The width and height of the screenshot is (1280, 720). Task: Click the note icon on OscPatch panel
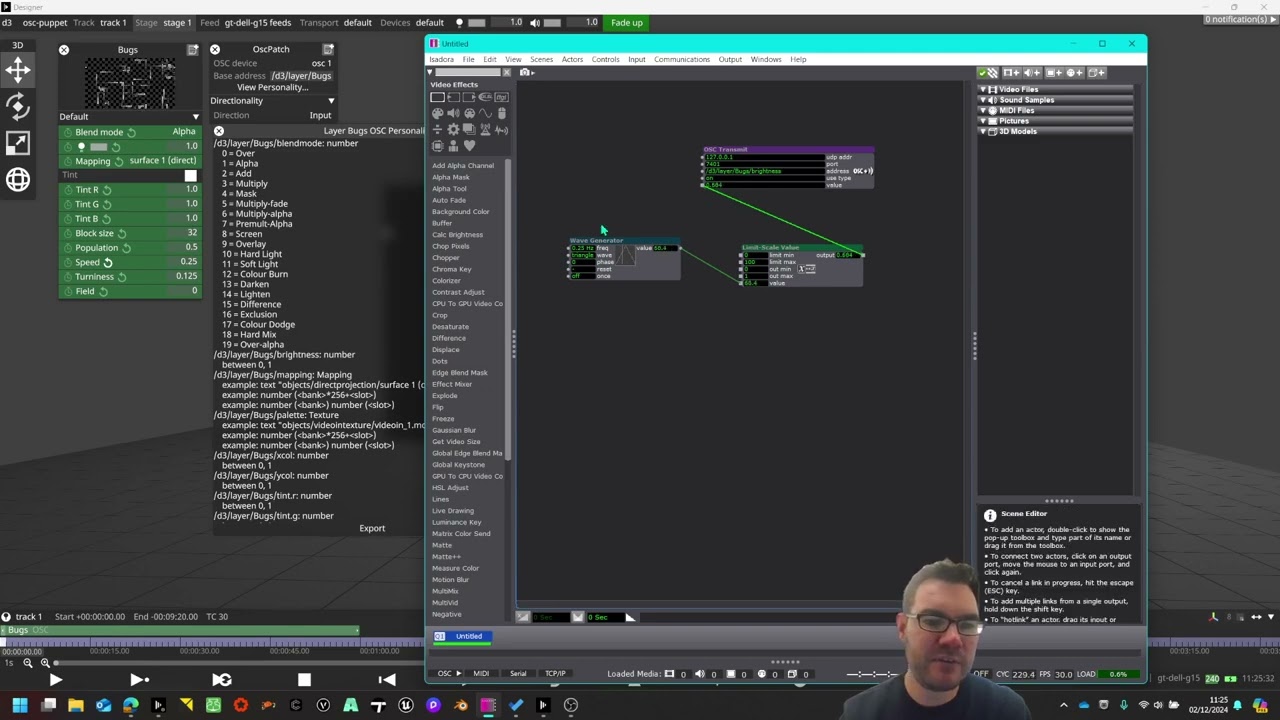coord(327,49)
